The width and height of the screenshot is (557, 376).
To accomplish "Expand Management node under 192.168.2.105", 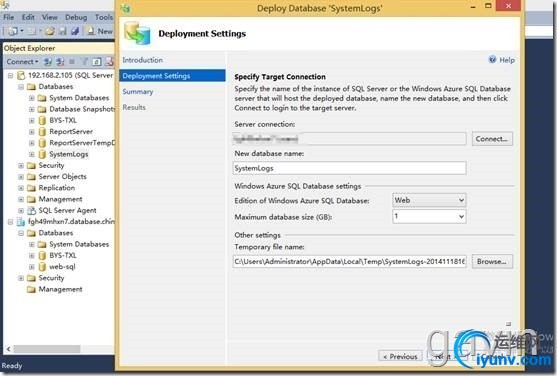I will (21, 199).
